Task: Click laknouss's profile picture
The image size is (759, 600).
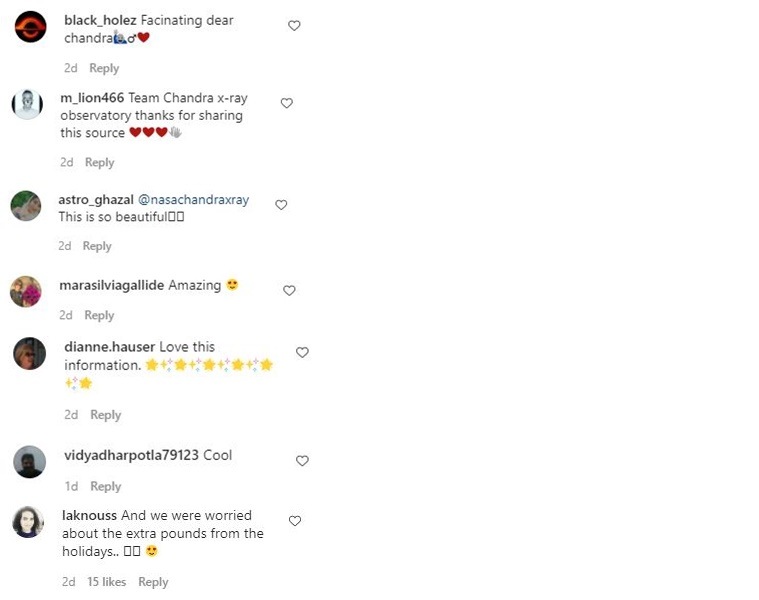Action: point(28,522)
